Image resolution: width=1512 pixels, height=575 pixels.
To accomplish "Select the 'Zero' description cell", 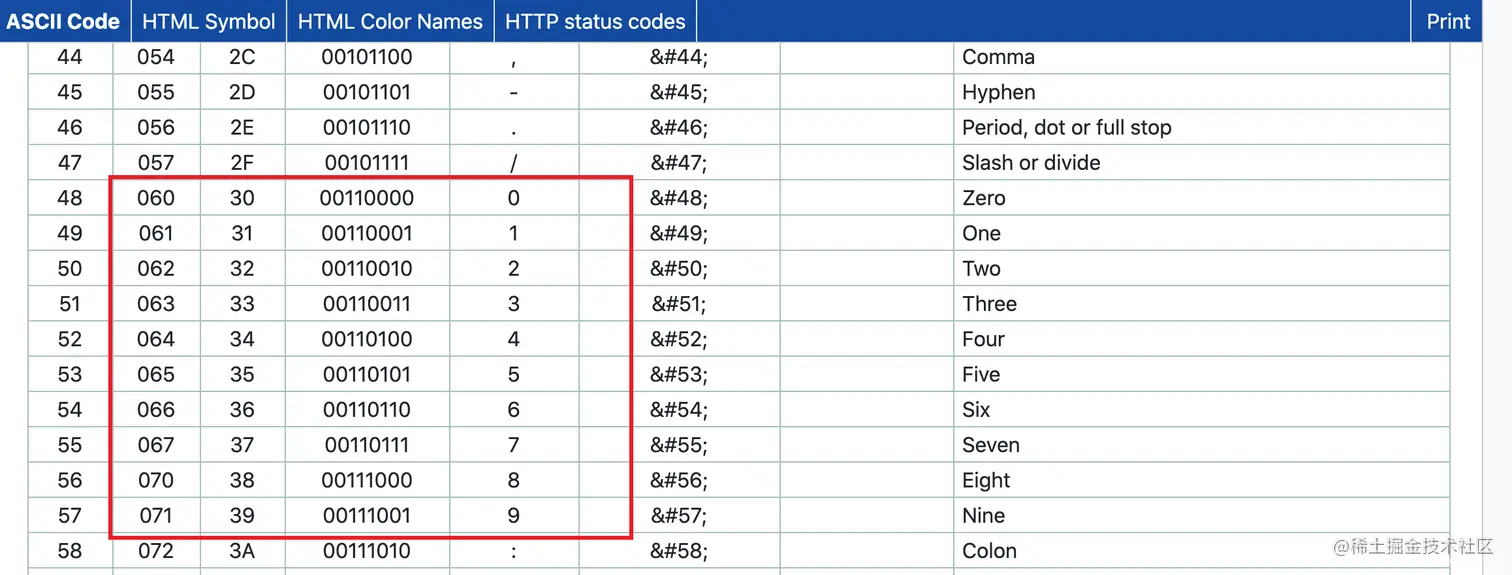I will tap(1202, 198).
